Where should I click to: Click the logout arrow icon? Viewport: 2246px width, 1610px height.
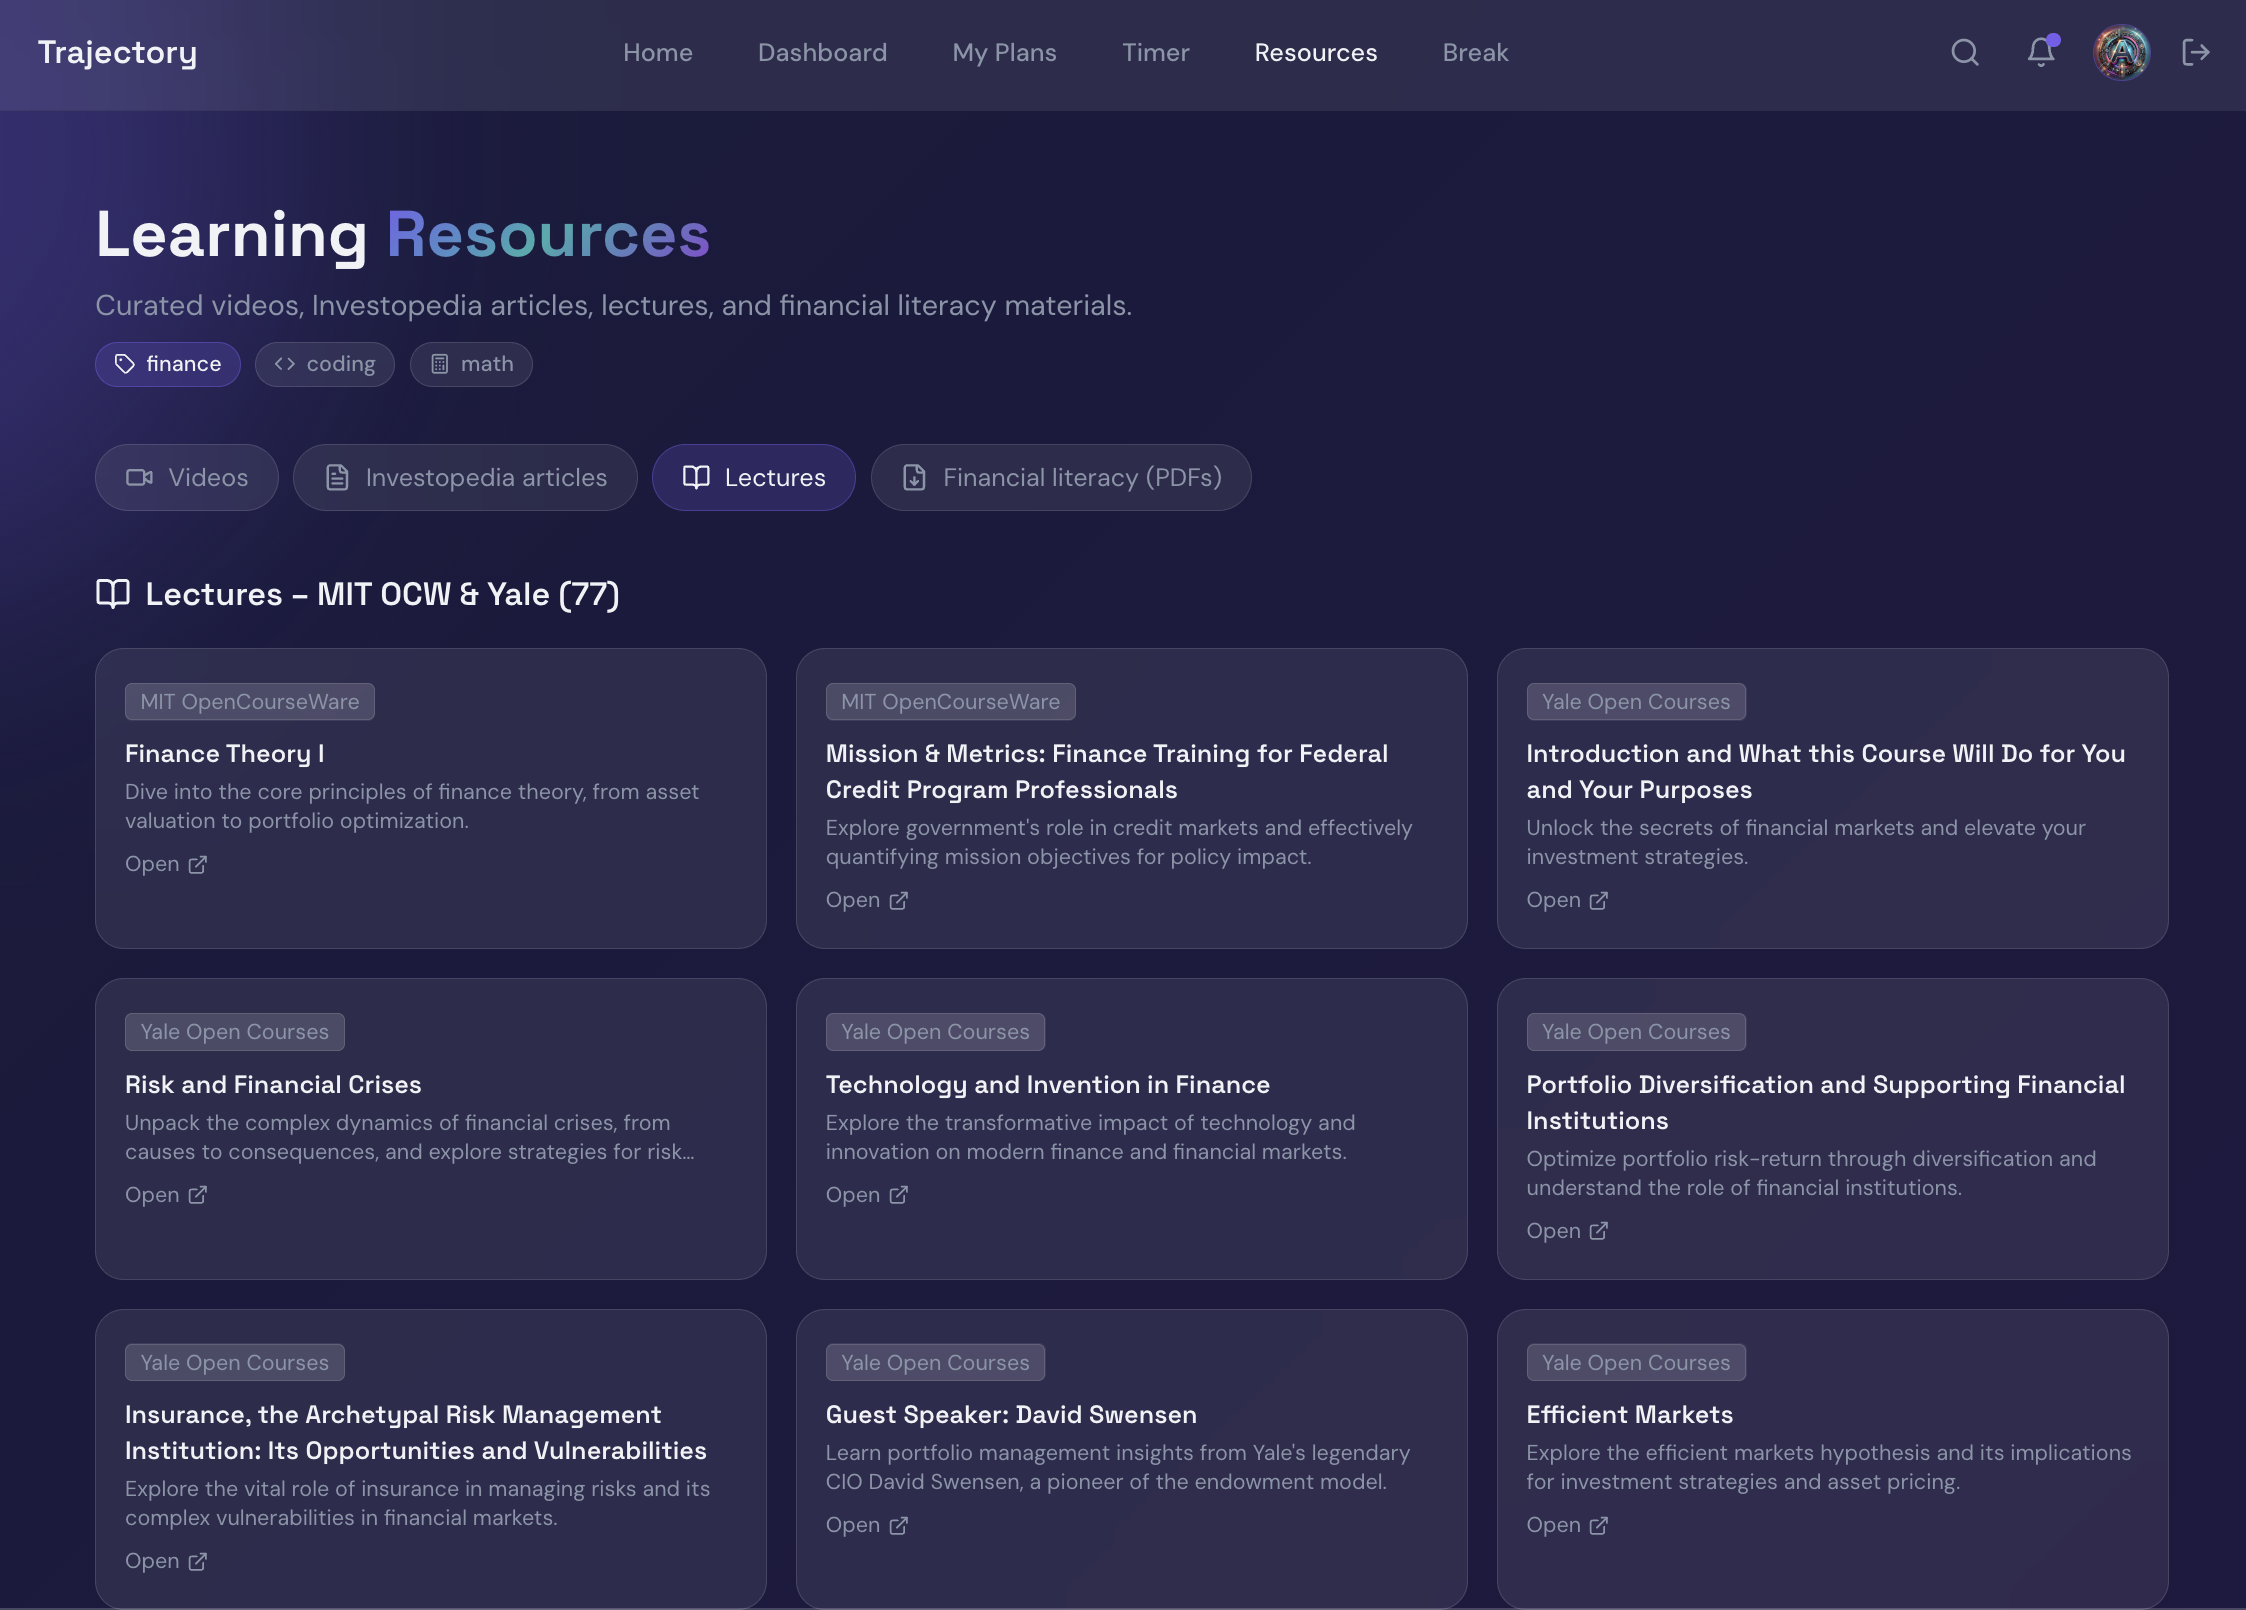tap(2195, 52)
